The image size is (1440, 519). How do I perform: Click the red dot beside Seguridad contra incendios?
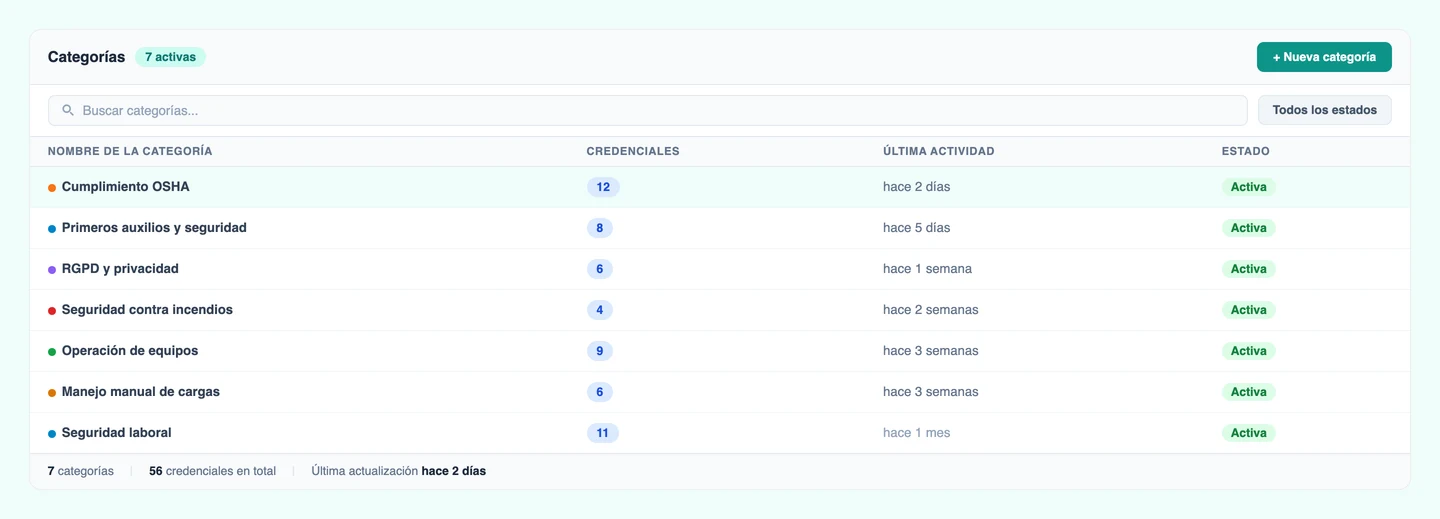point(52,311)
